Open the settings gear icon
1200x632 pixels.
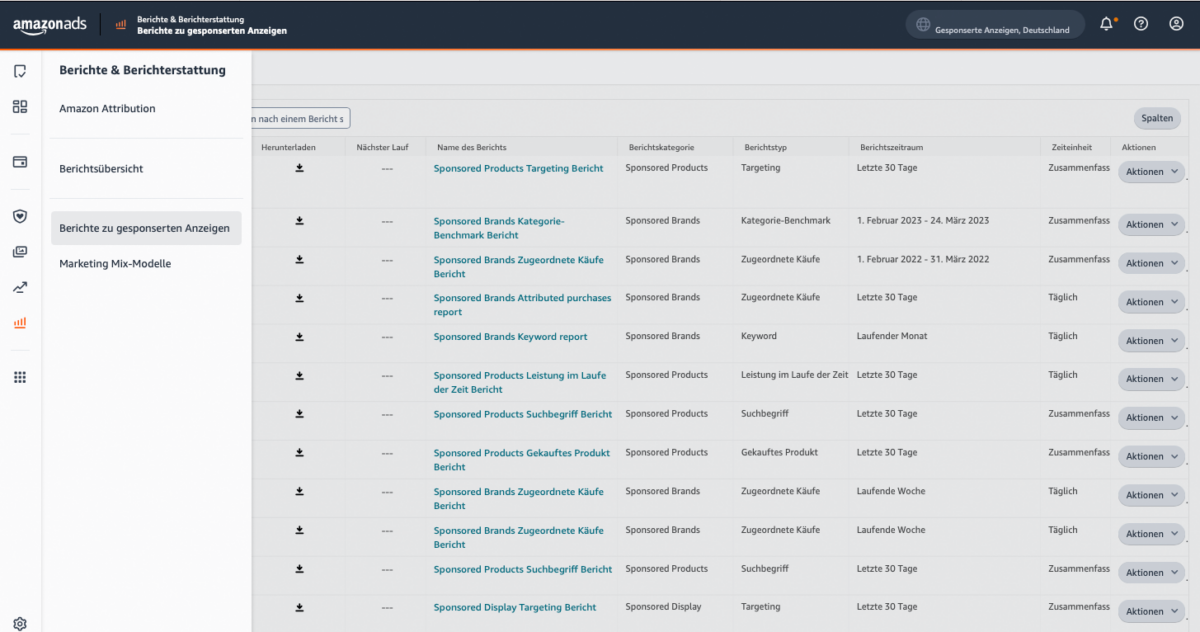pos(20,623)
